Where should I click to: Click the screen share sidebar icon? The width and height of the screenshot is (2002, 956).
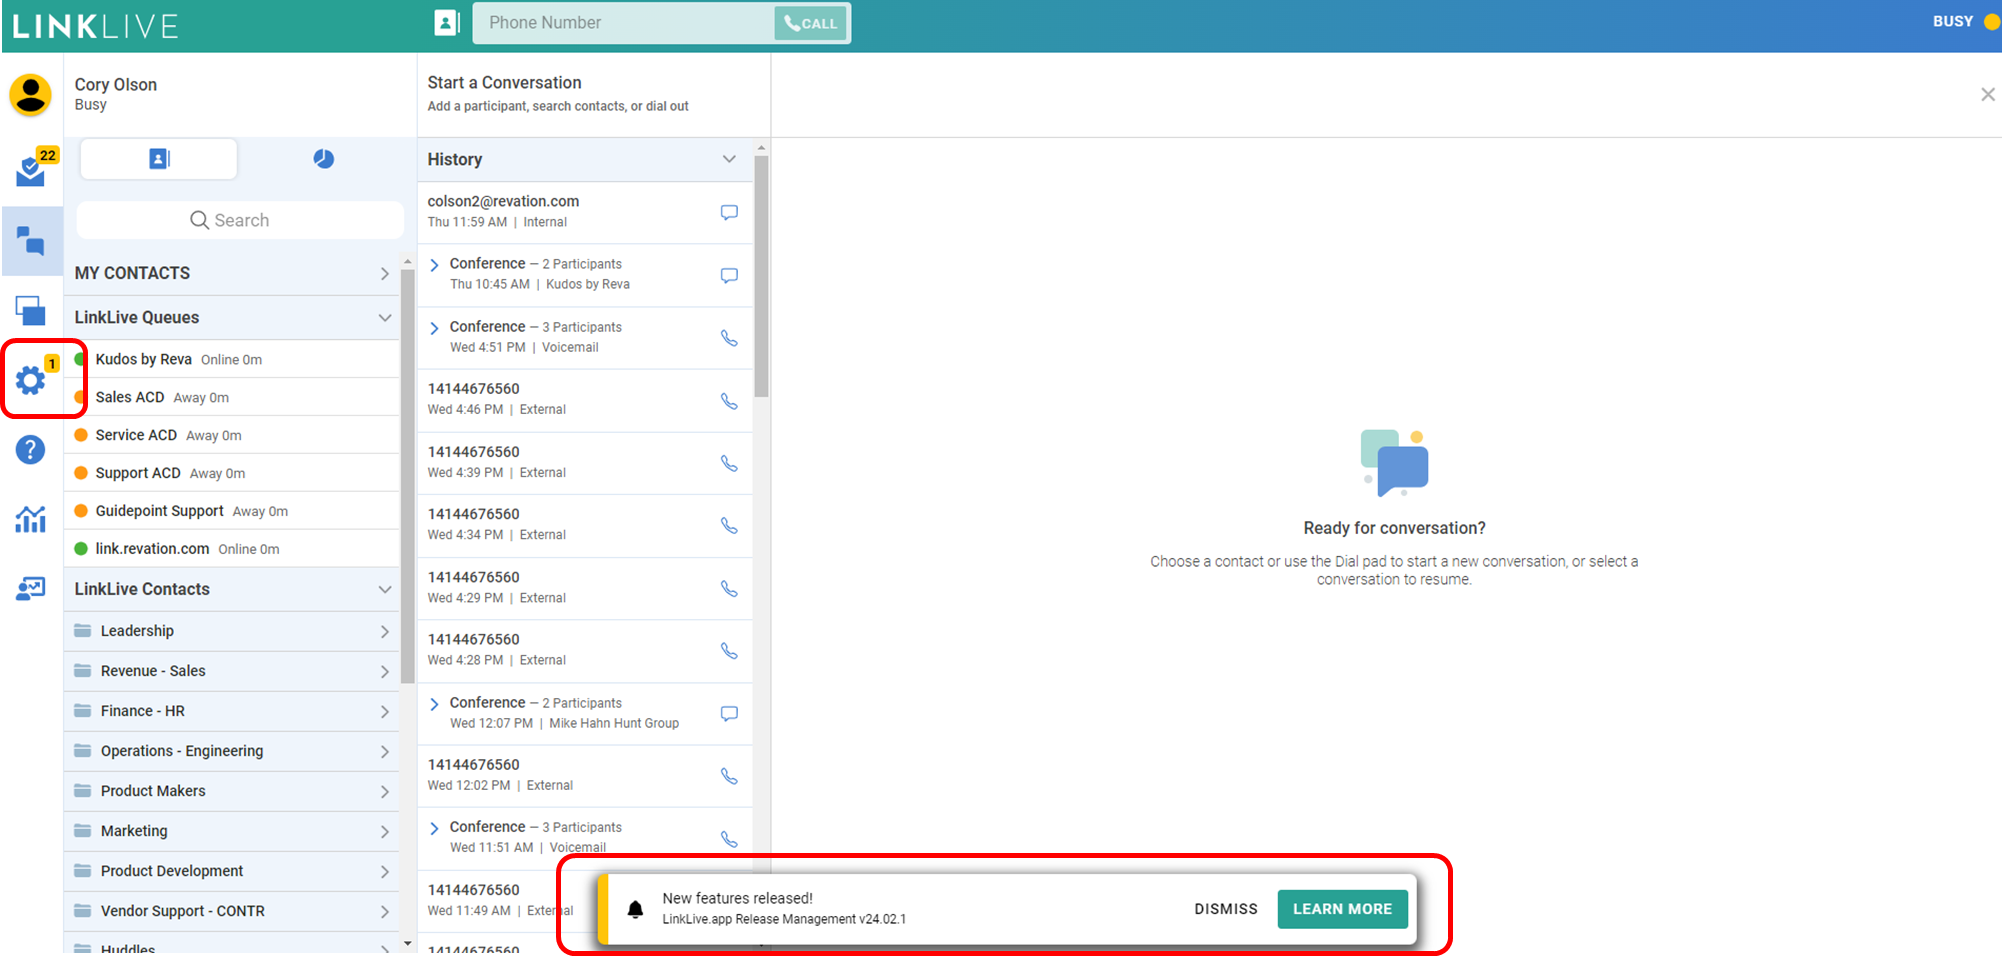click(x=31, y=310)
